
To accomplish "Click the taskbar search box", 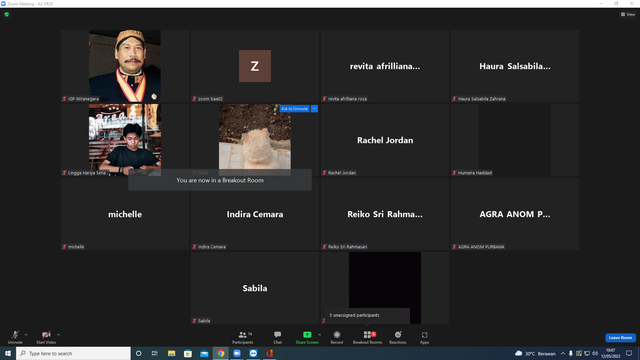I will pos(73,353).
